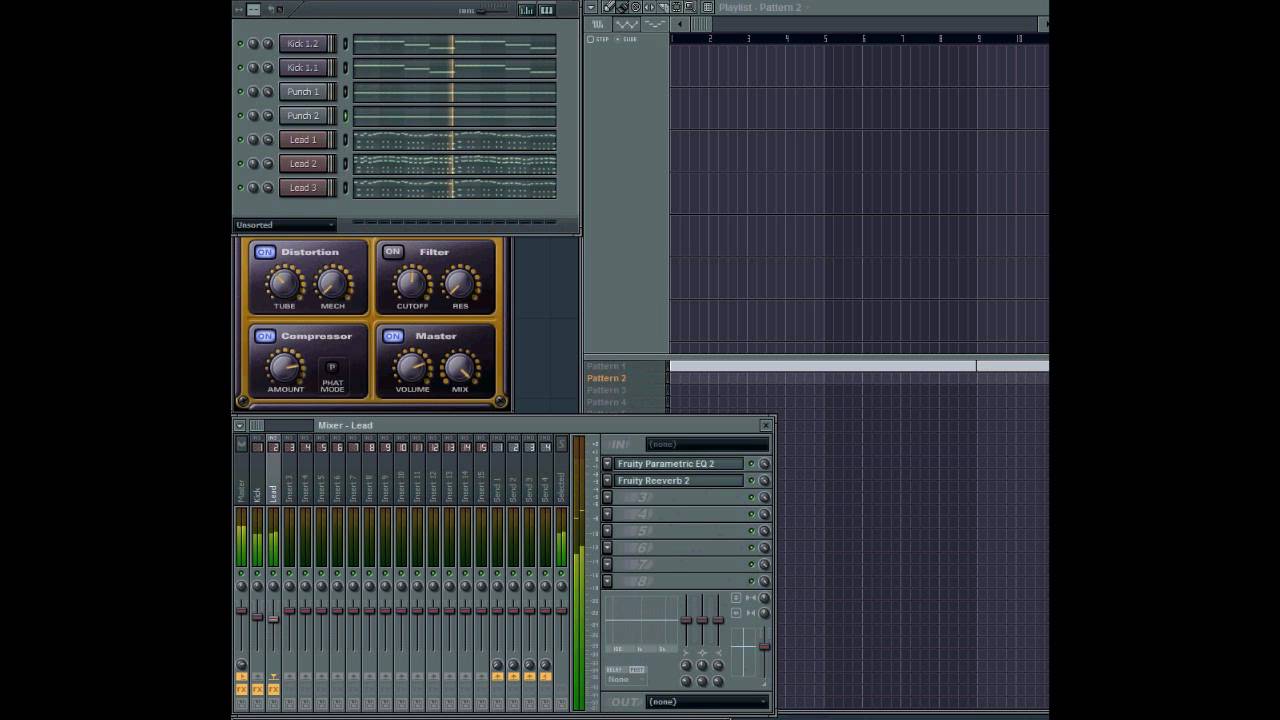Open effect slot 3 menu arrow
The width and height of the screenshot is (1280, 720).
click(608, 497)
